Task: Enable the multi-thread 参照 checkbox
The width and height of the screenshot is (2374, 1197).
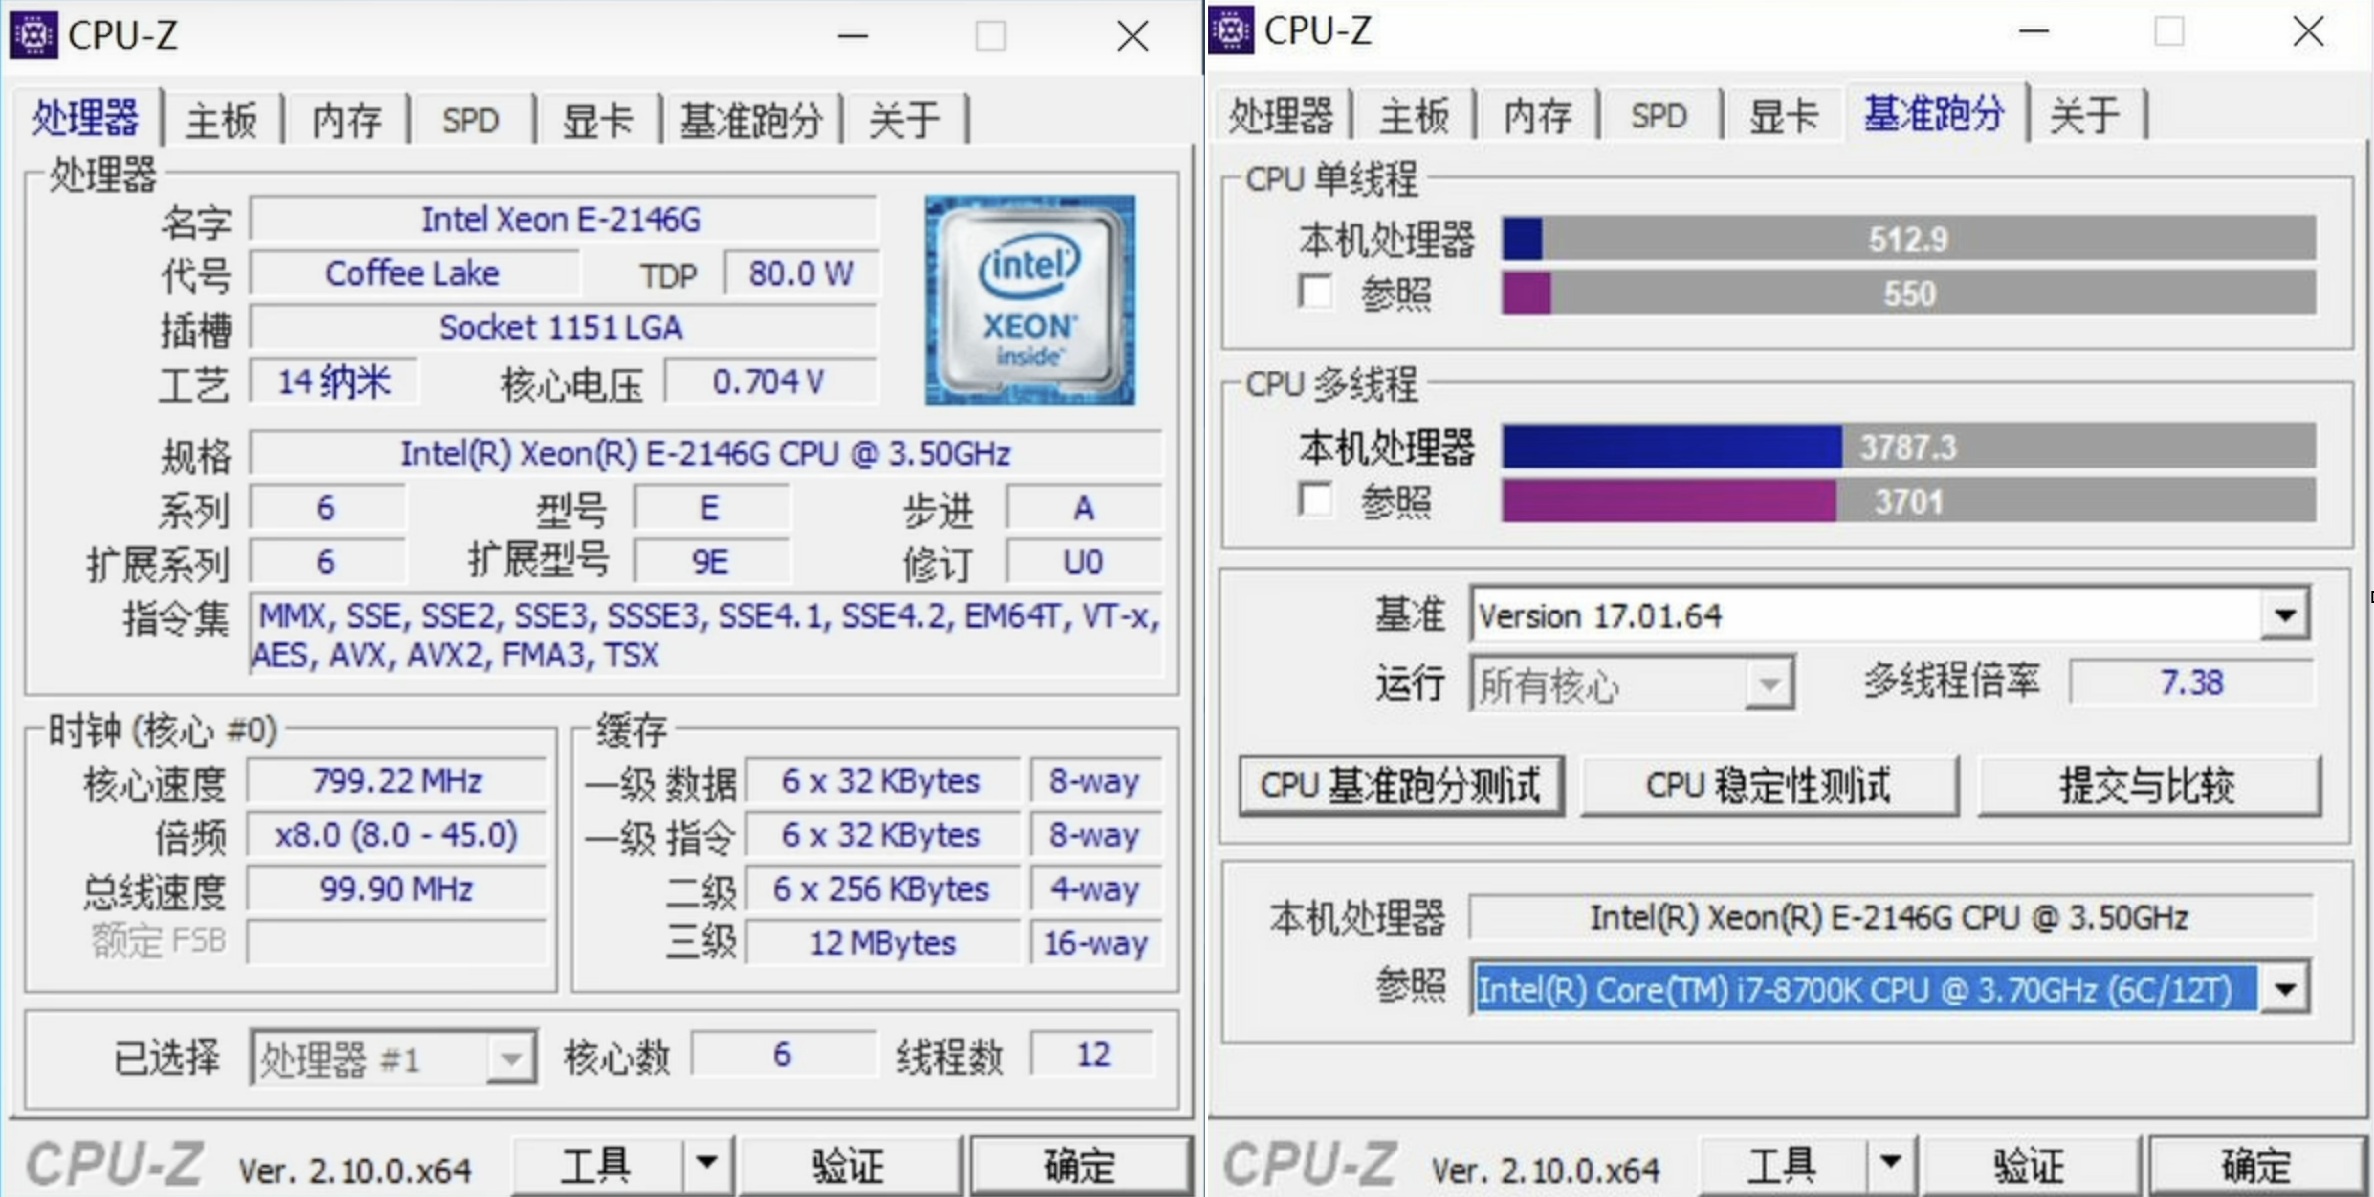Action: pyautogui.click(x=1315, y=499)
